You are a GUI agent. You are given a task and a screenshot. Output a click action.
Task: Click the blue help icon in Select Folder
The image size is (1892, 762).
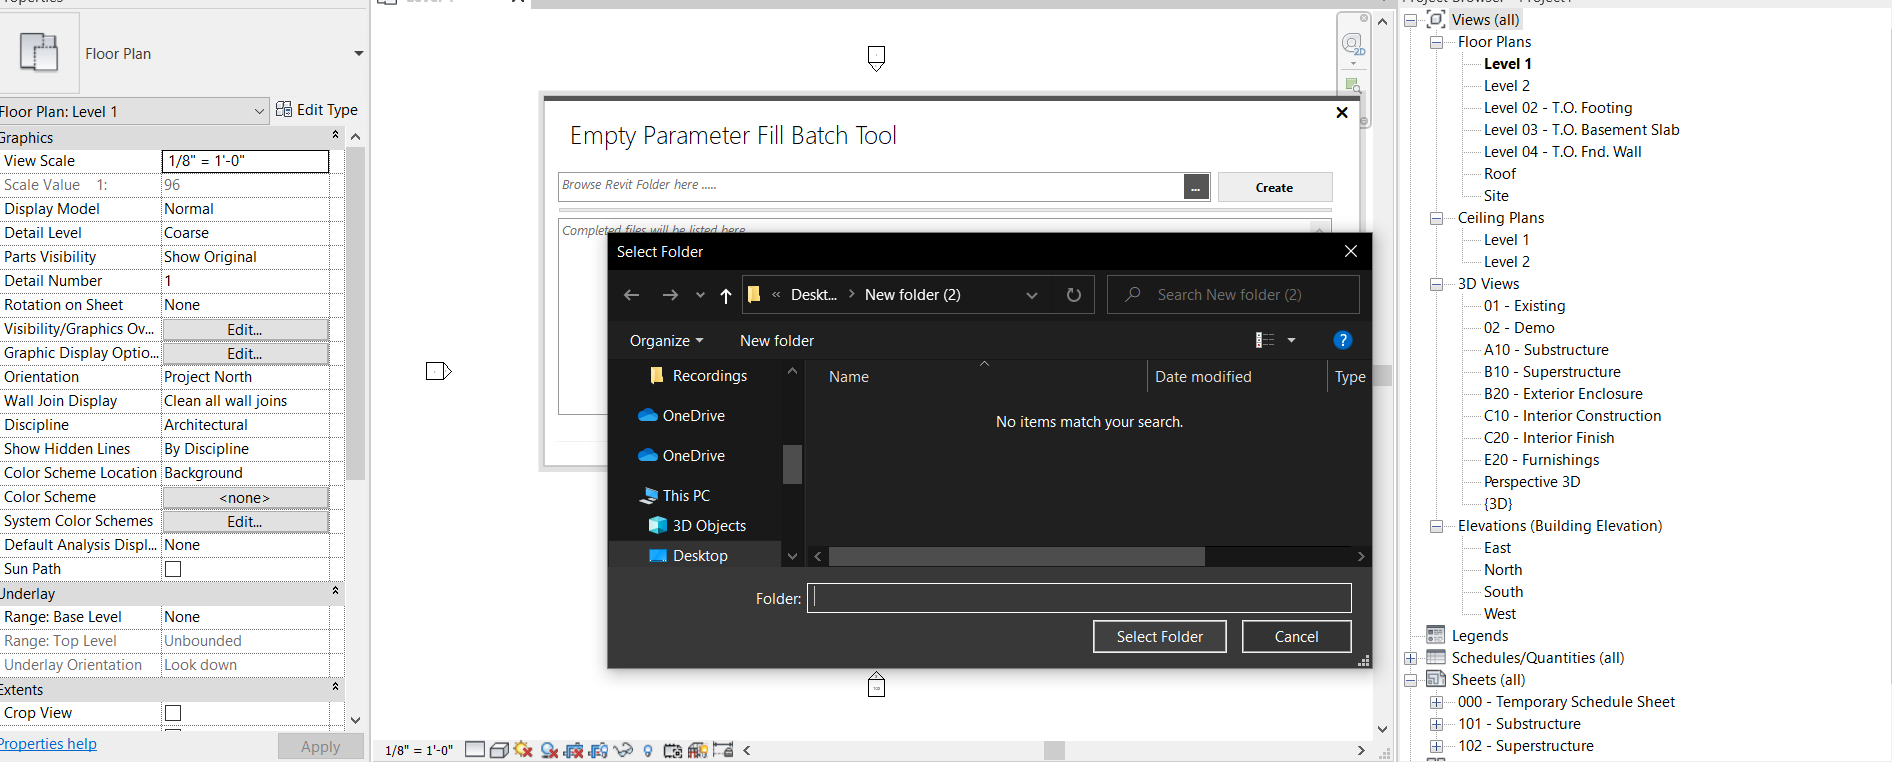1343,340
